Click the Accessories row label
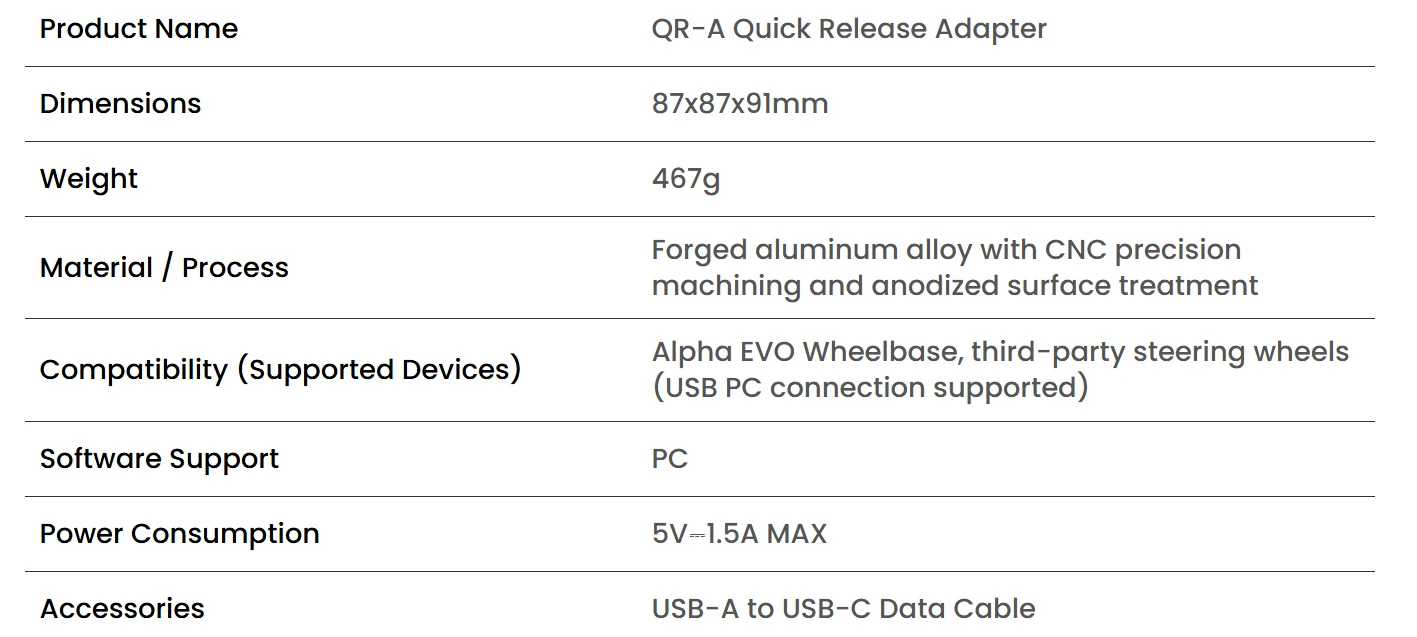The height and width of the screenshot is (637, 1417). click(122, 608)
